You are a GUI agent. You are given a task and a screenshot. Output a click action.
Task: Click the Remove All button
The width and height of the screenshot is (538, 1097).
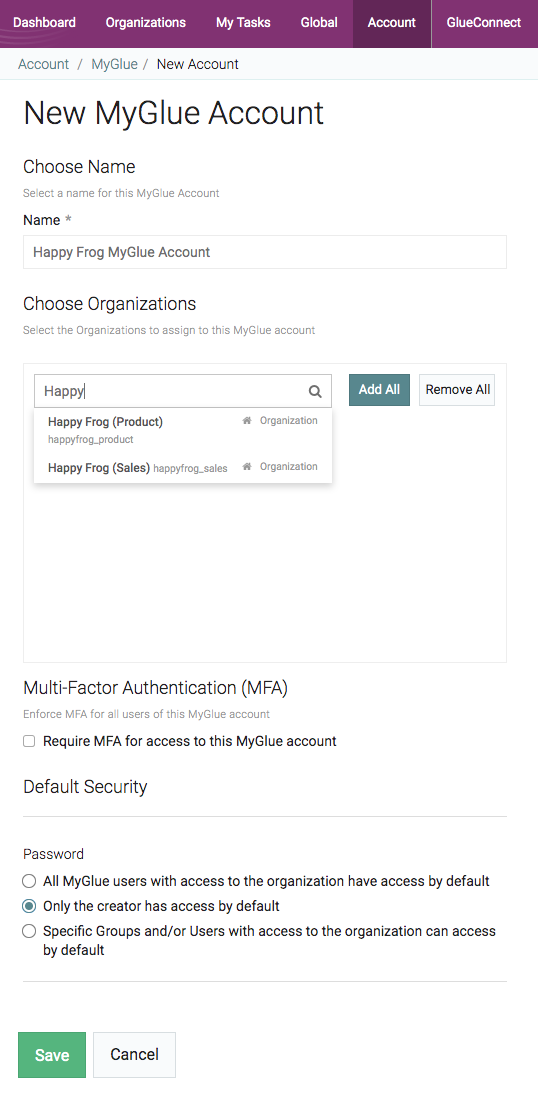458,390
